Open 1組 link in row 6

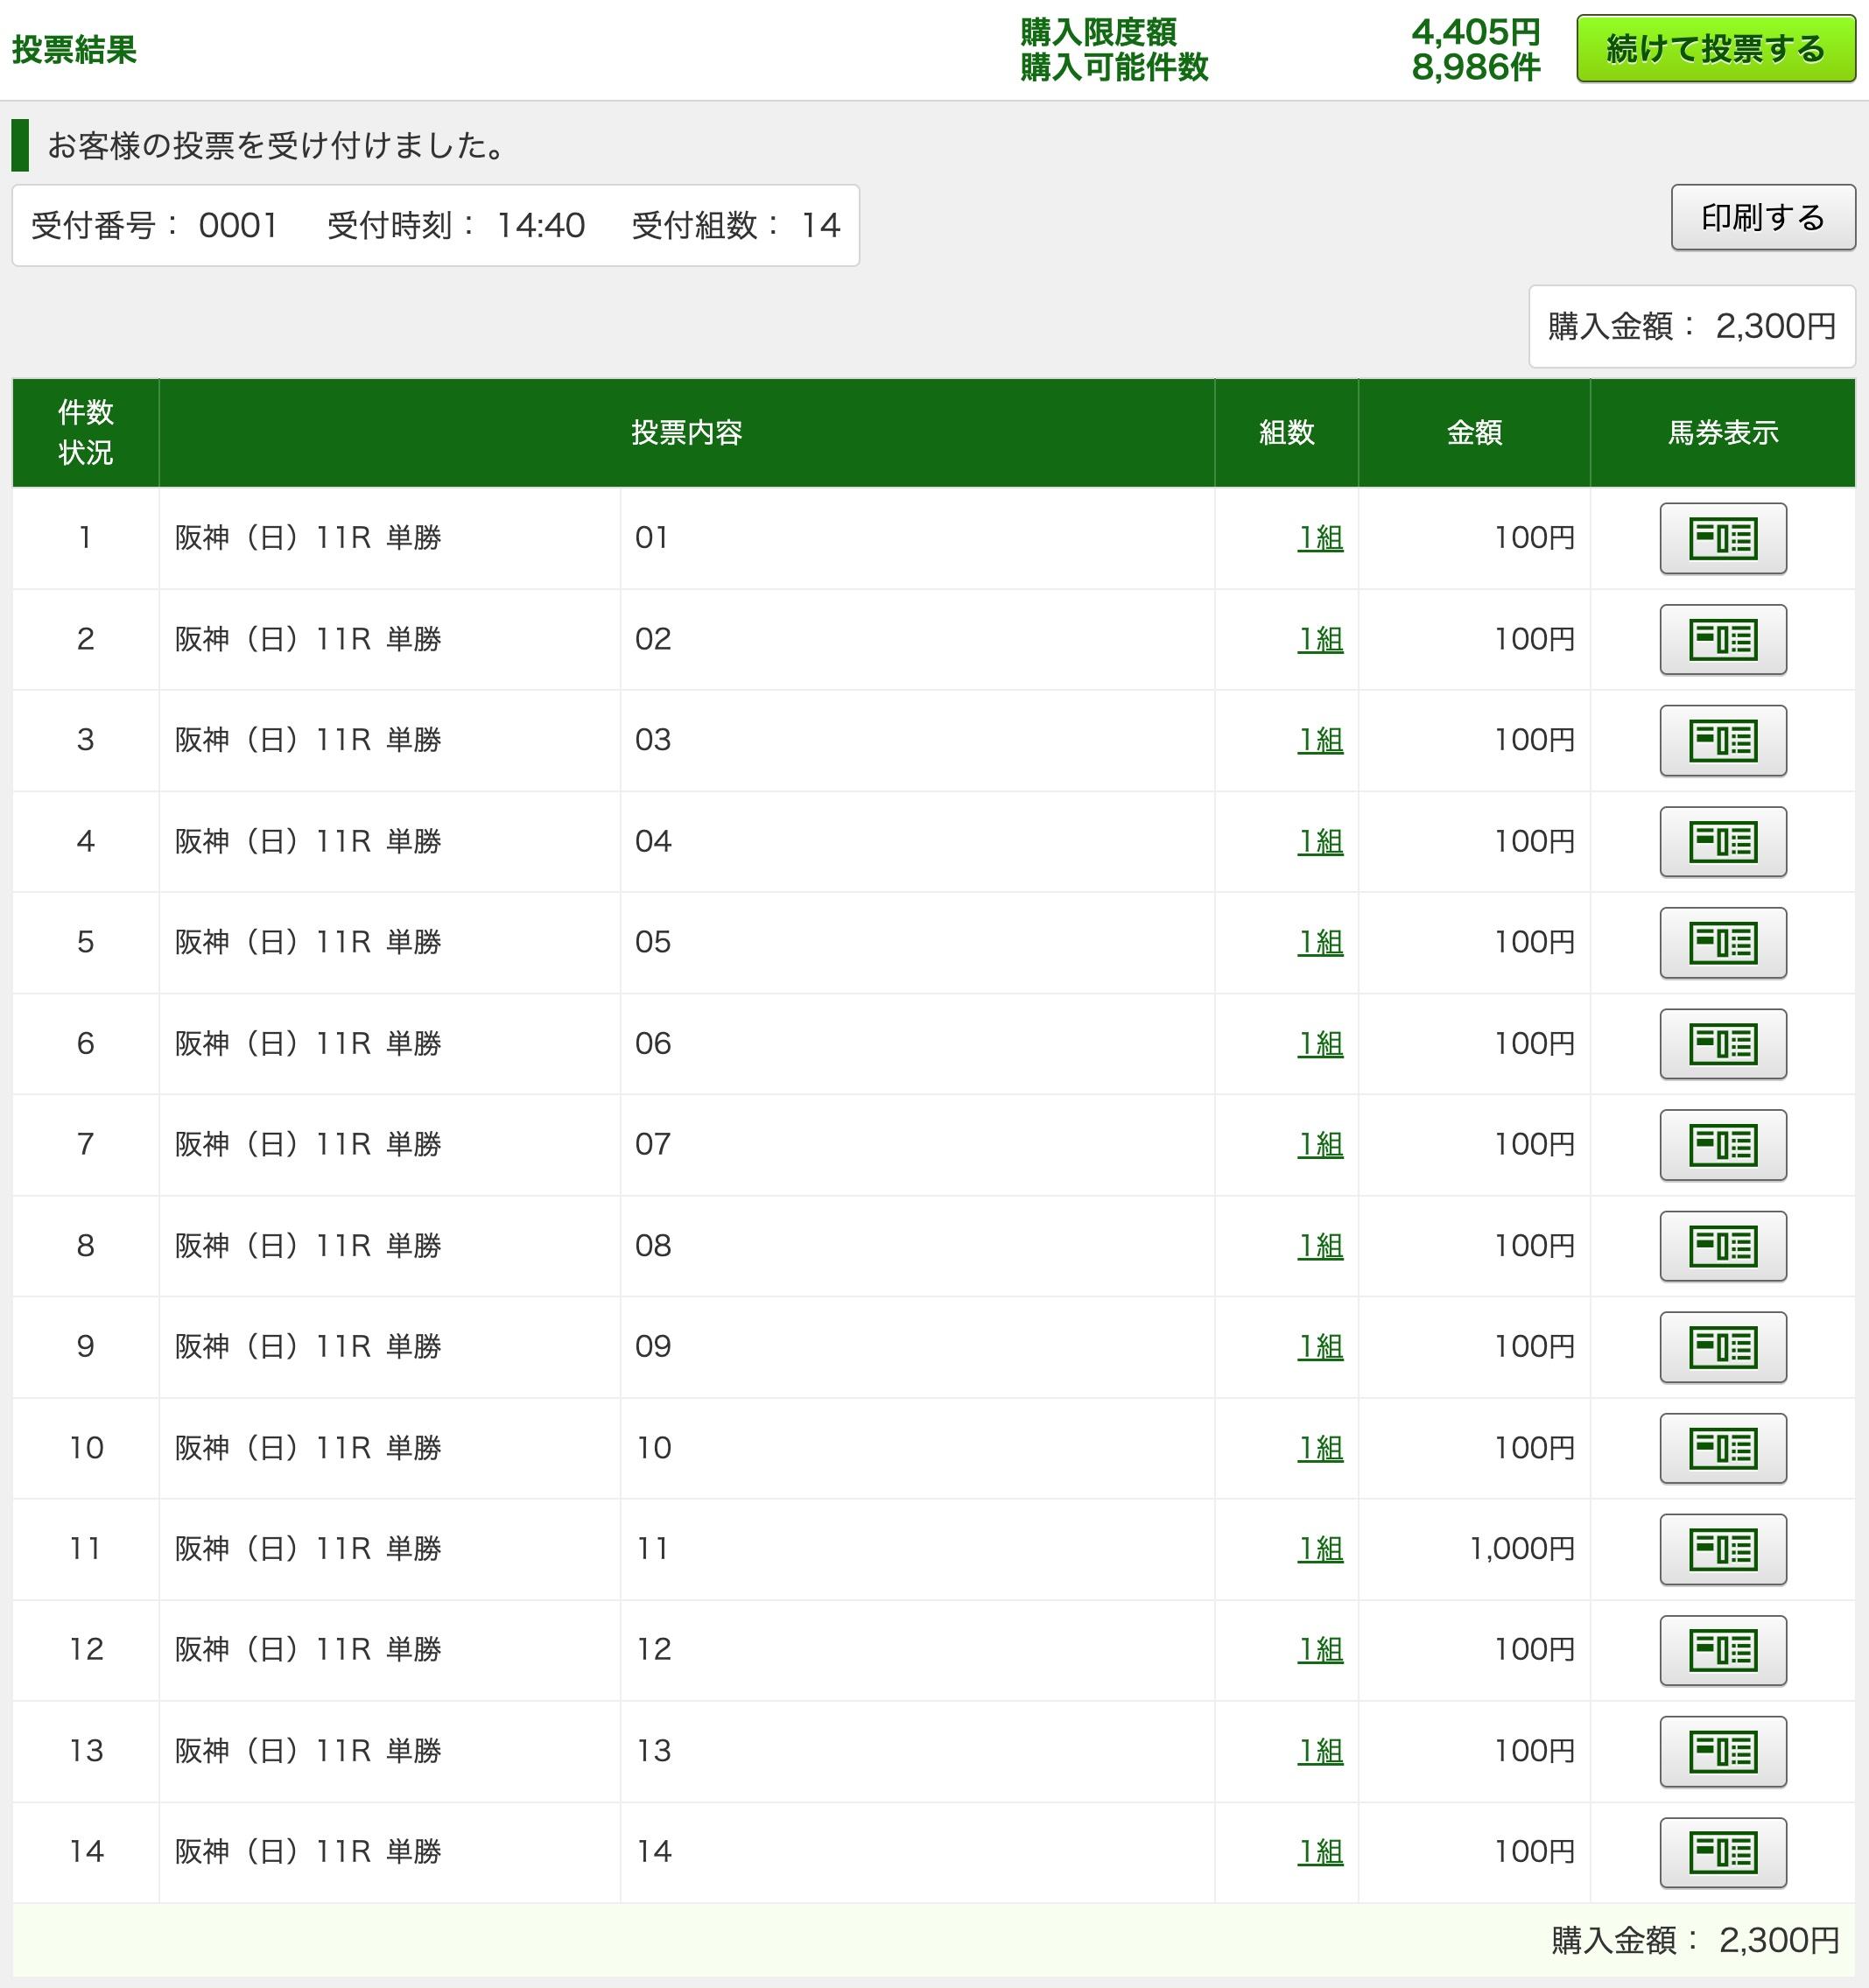tap(1319, 1043)
